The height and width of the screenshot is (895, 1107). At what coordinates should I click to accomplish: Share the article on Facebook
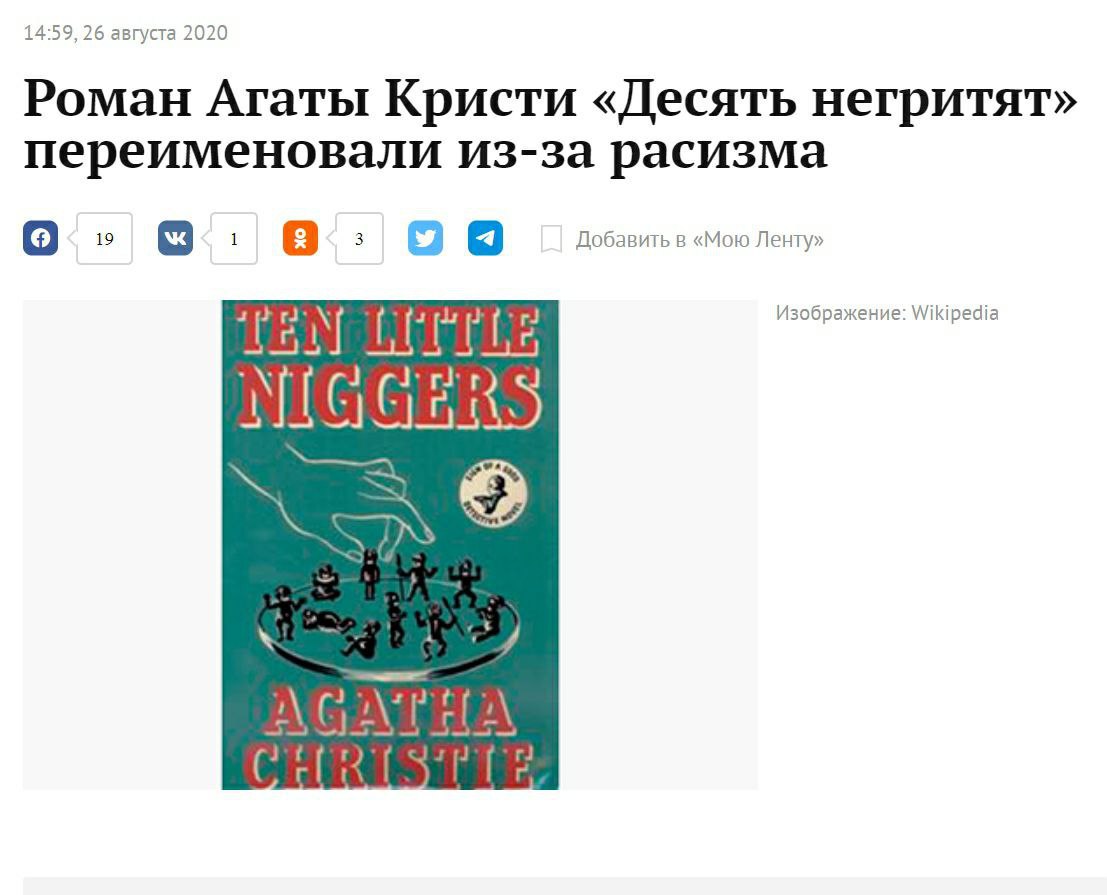click(x=41, y=238)
